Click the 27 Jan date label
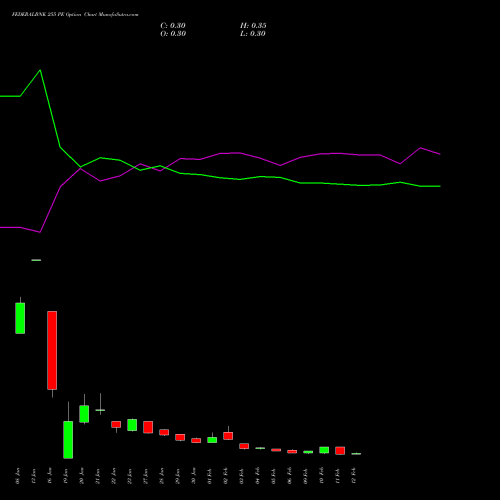Viewport: 500px width, 500px height. tap(146, 476)
